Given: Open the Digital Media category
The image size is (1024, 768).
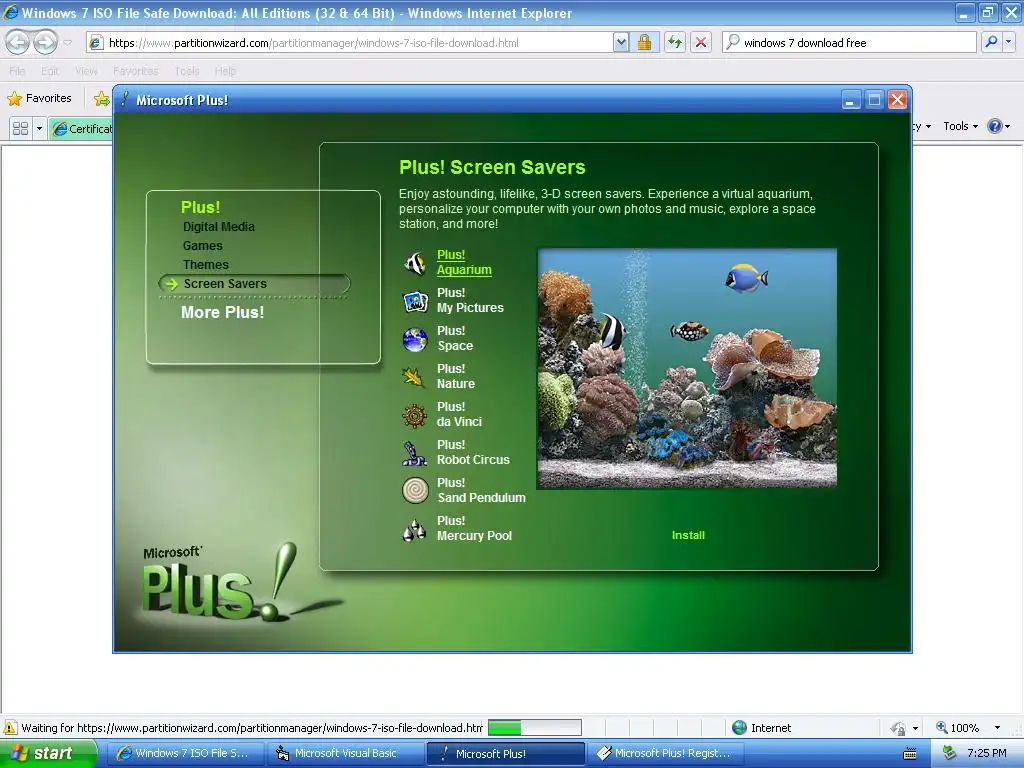Looking at the screenshot, I should click(x=219, y=227).
